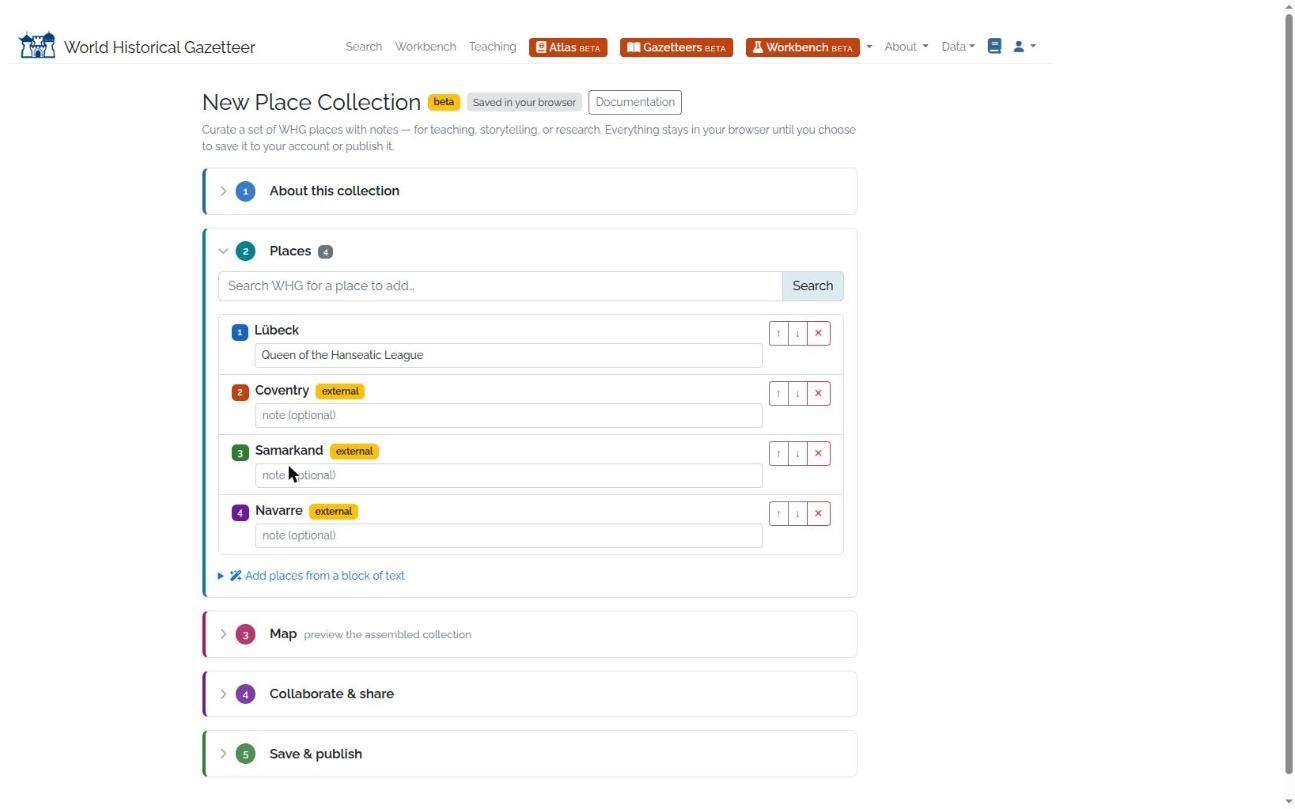Click the Samarkand place name

289,450
